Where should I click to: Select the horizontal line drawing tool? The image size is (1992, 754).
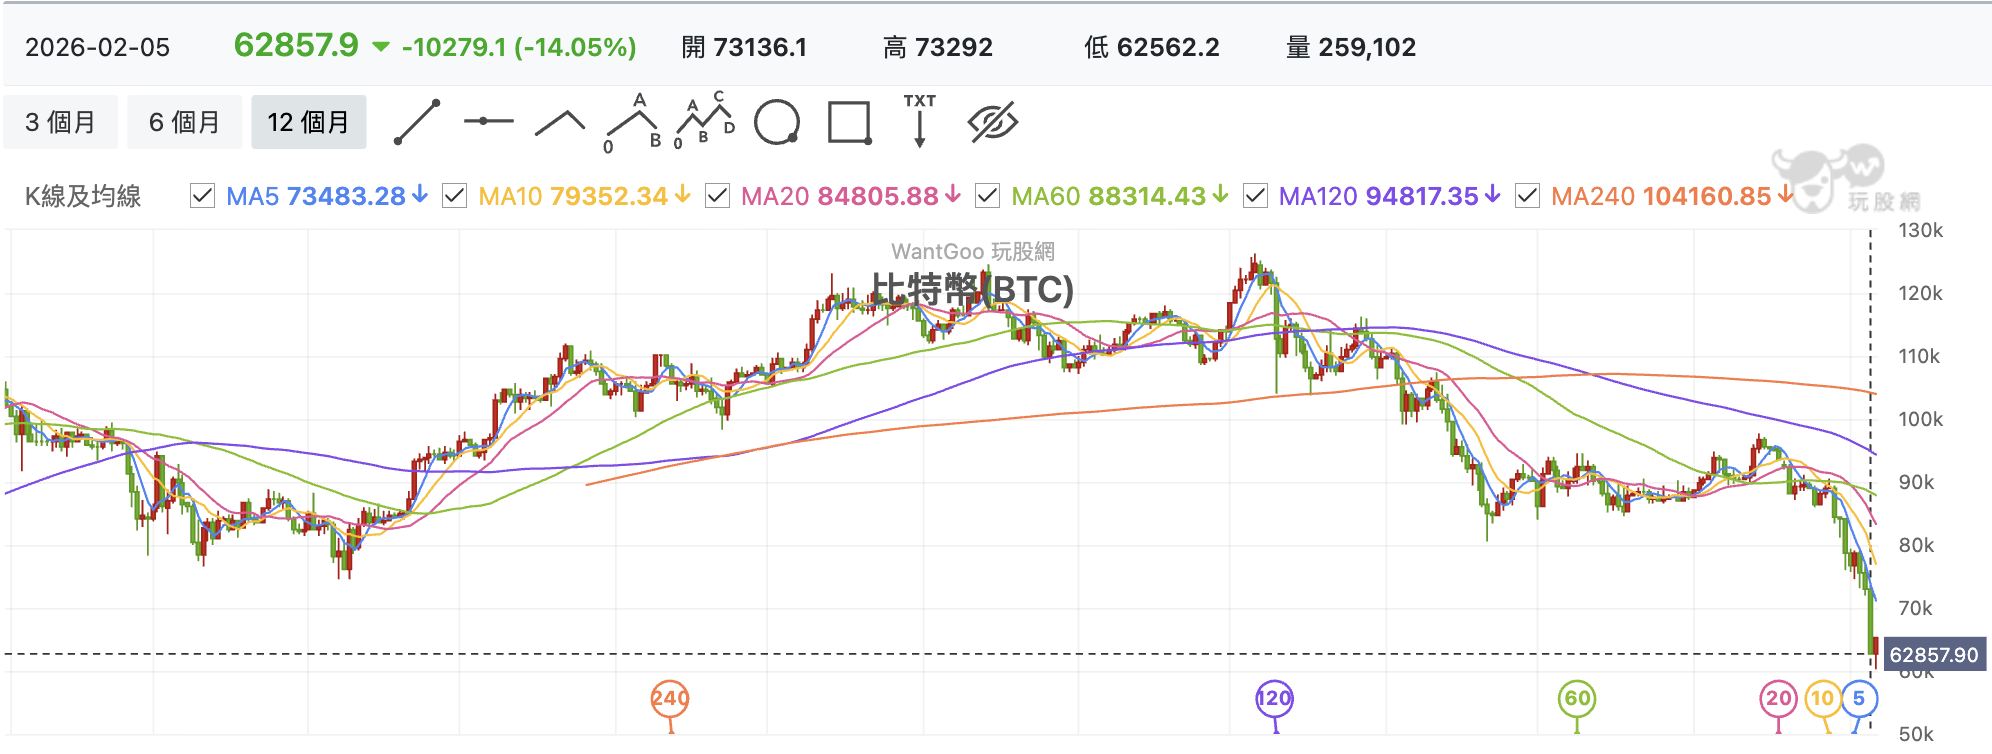pos(488,121)
